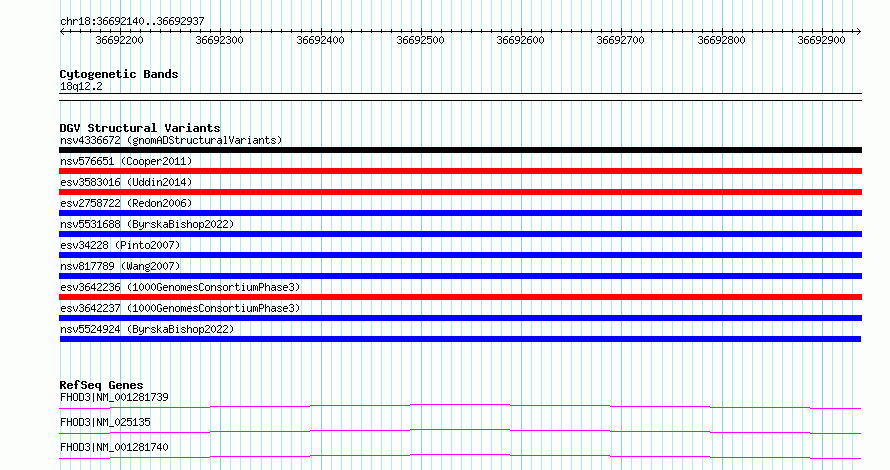
Task: Click the red esv3583016 Uddin2014 variant bar
Action: [x=460, y=192]
